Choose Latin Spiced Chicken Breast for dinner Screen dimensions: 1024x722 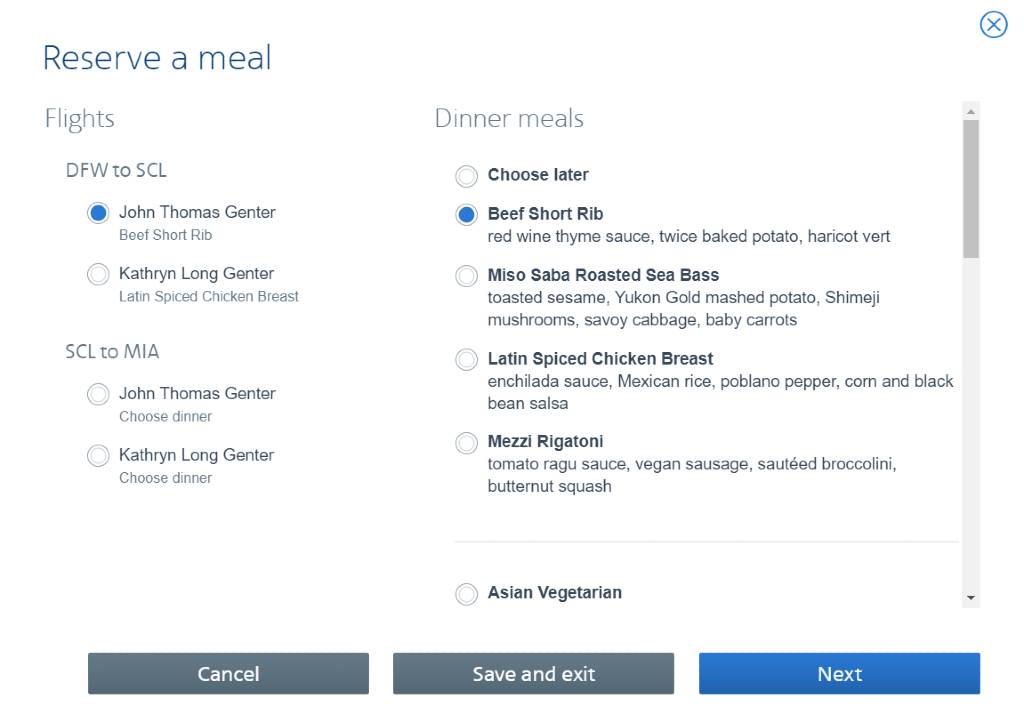466,359
